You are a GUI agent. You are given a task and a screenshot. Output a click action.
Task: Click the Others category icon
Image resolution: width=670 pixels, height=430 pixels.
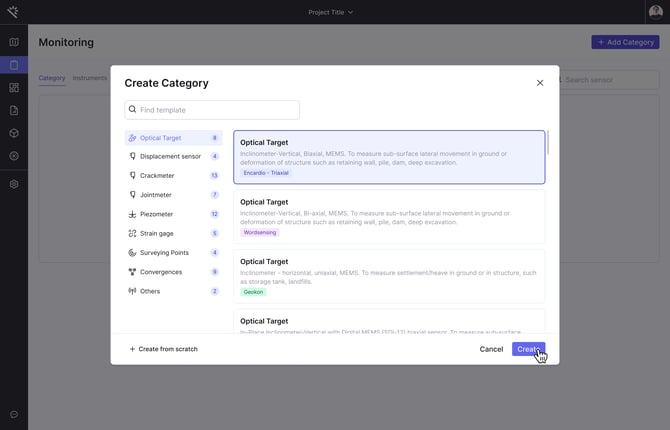[x=132, y=291]
